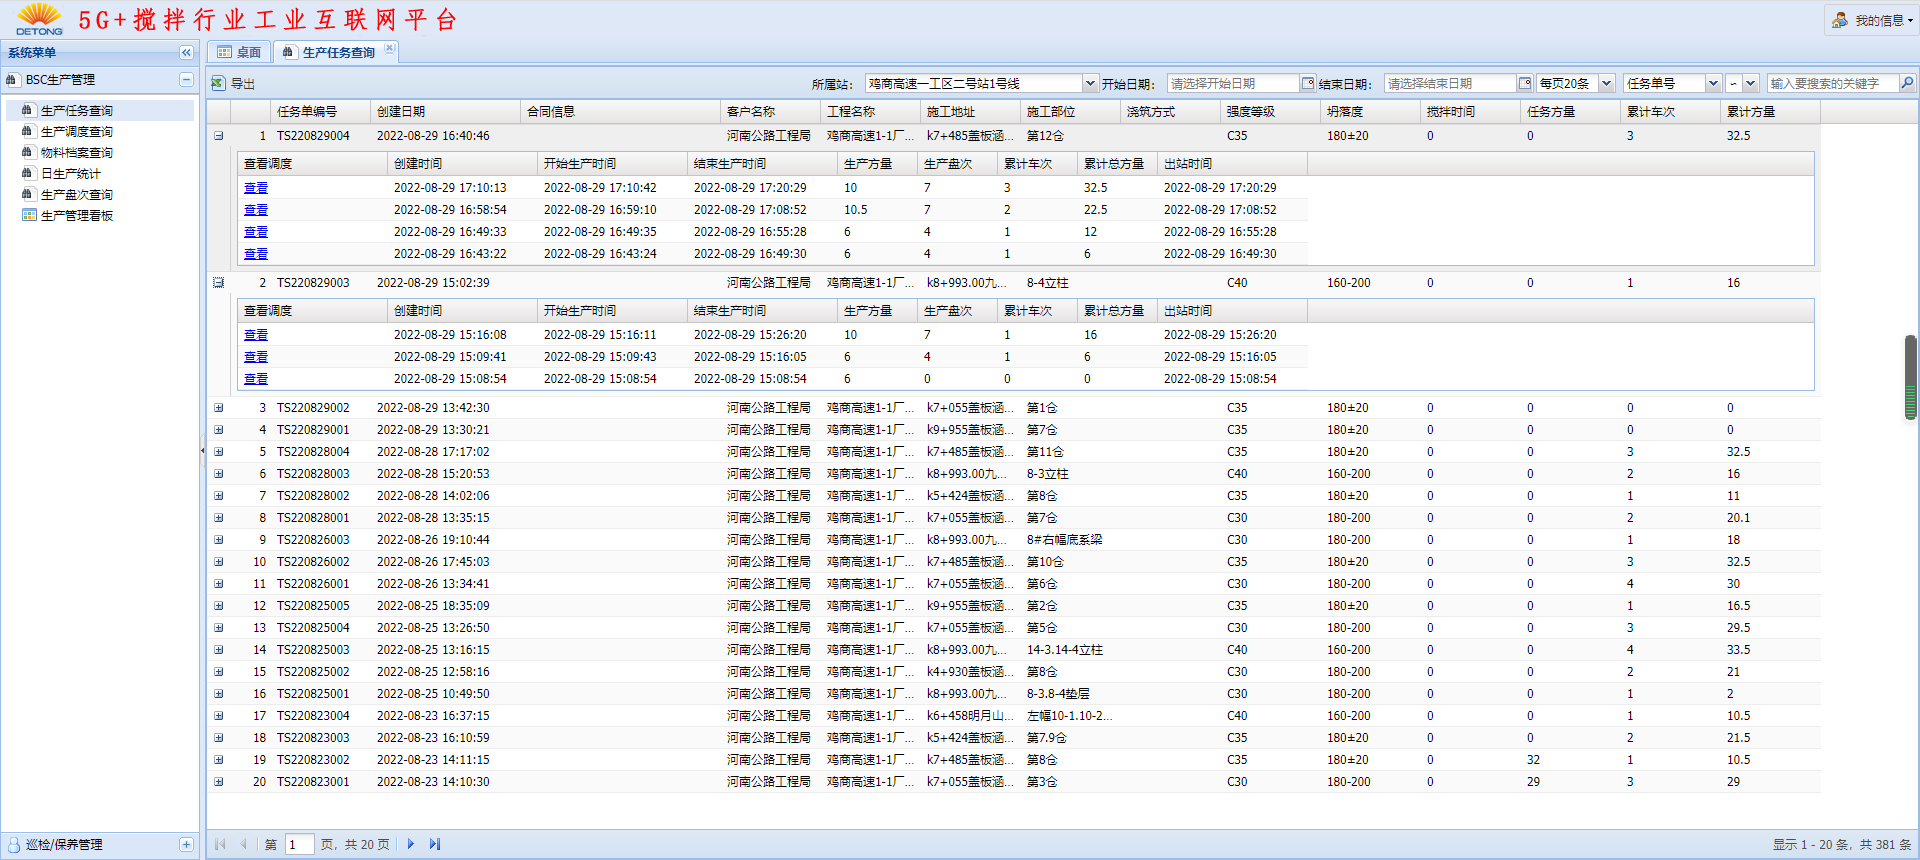Collapse the 系统菜单 sidebar panel

(186, 53)
